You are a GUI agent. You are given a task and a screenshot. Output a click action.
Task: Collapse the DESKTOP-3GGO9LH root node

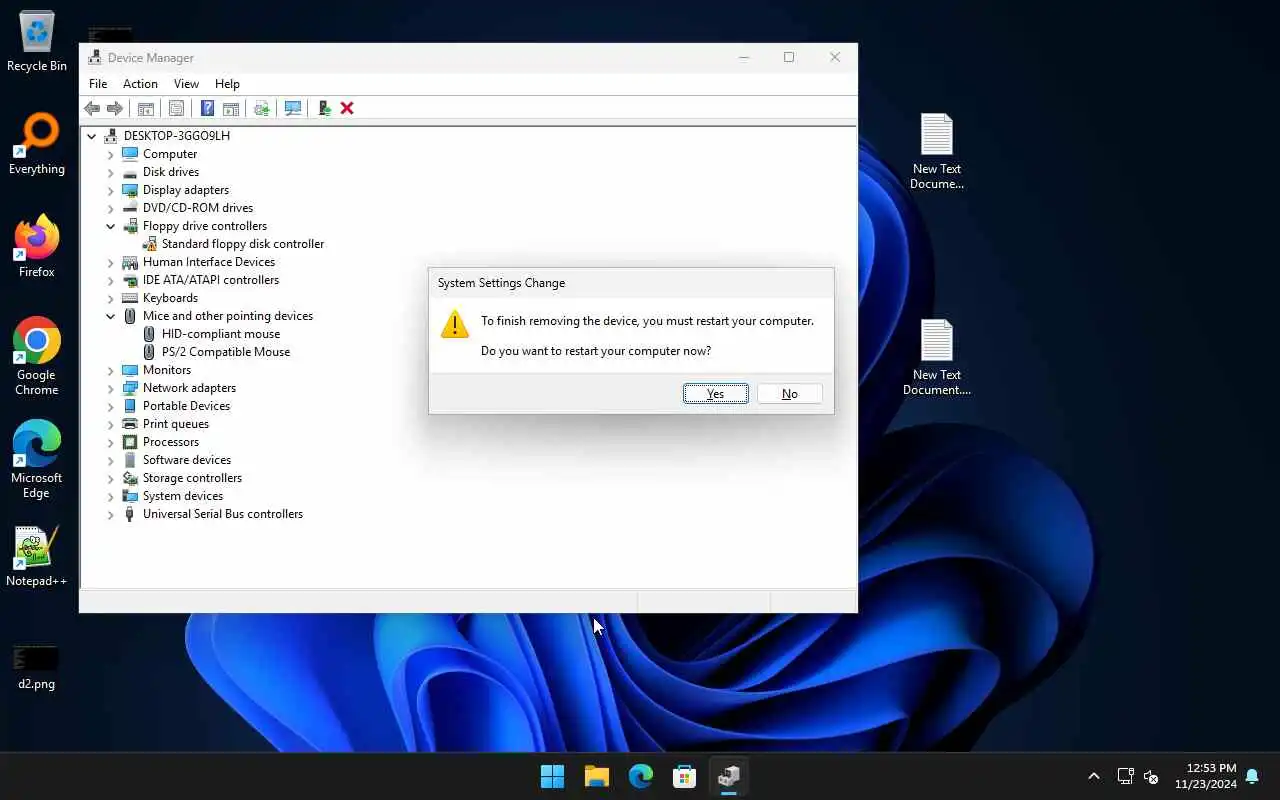coord(92,136)
